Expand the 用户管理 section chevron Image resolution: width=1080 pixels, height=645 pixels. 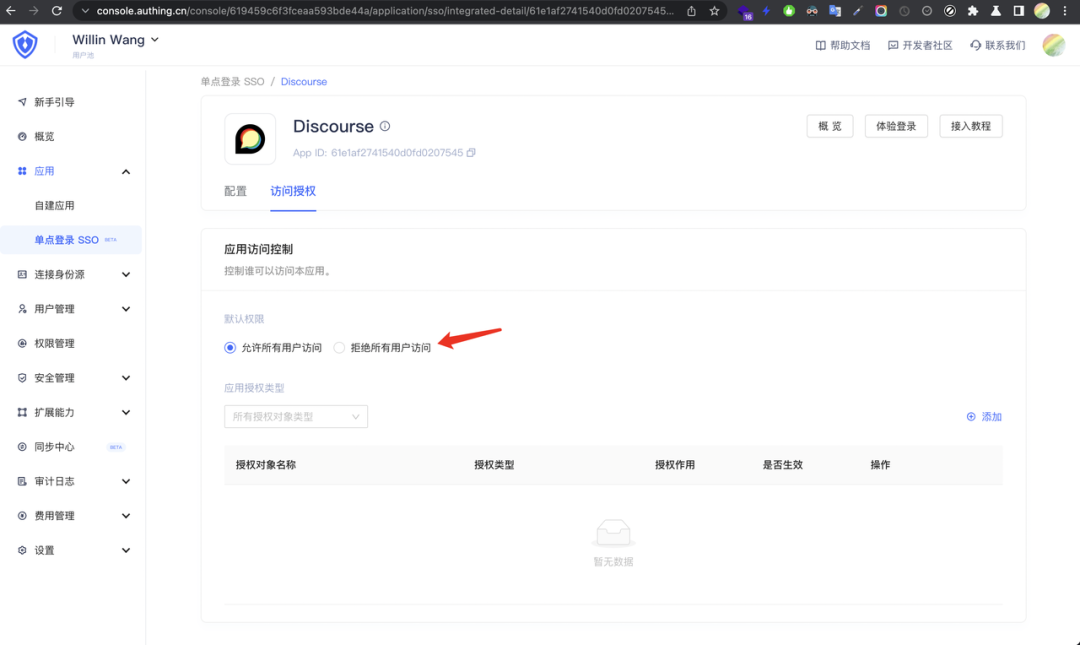[x=126, y=309]
